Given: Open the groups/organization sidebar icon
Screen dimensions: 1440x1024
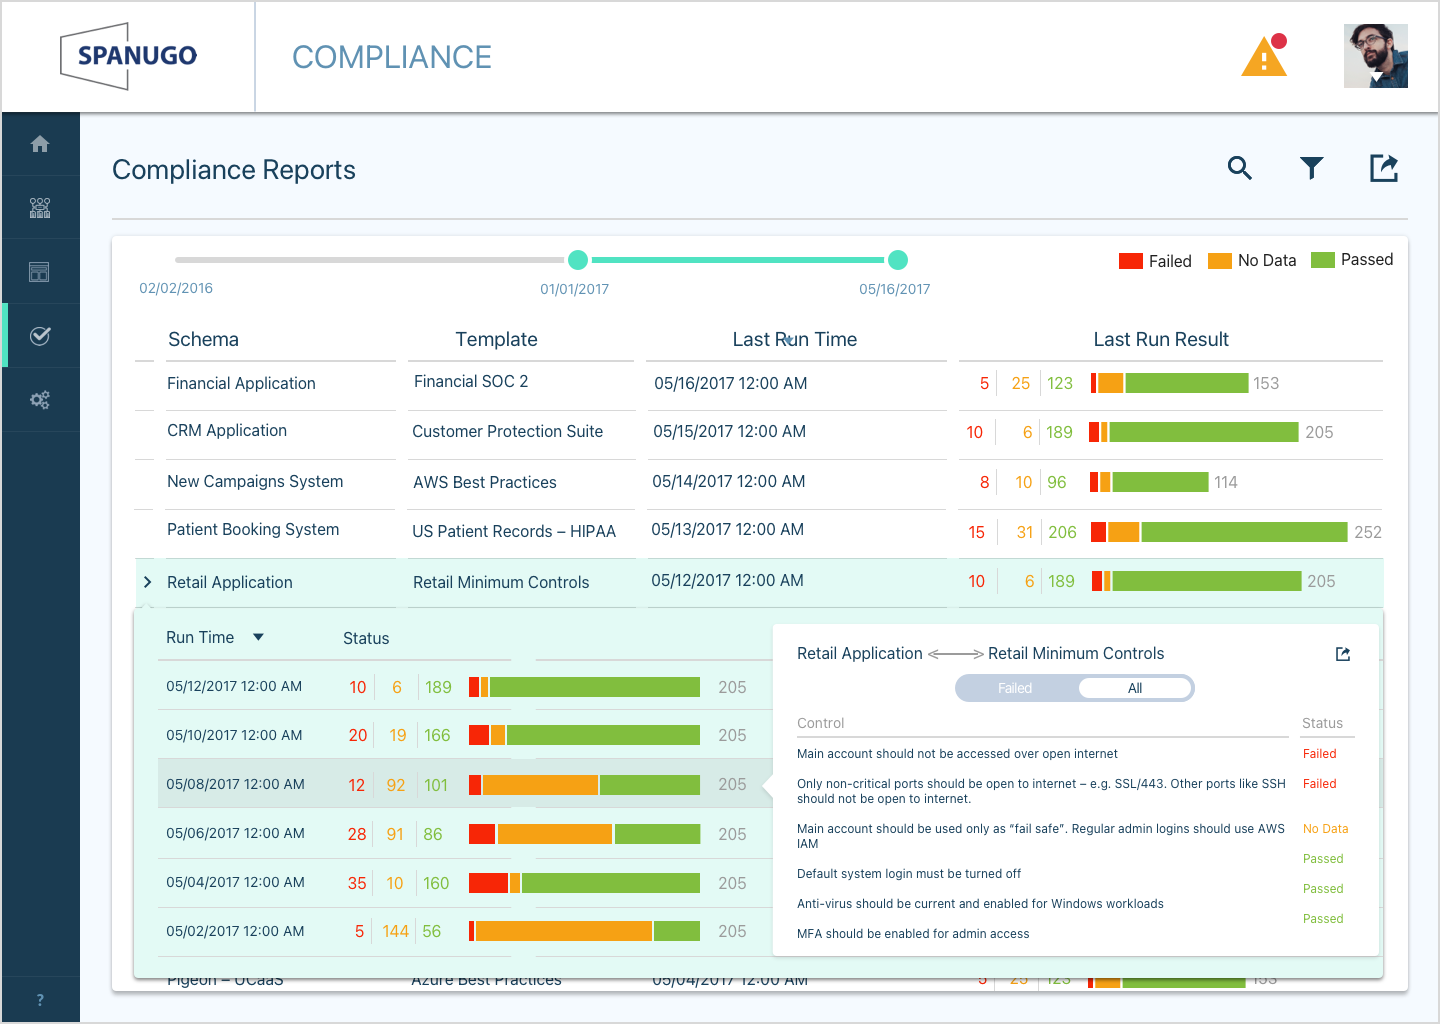Looking at the screenshot, I should [40, 208].
